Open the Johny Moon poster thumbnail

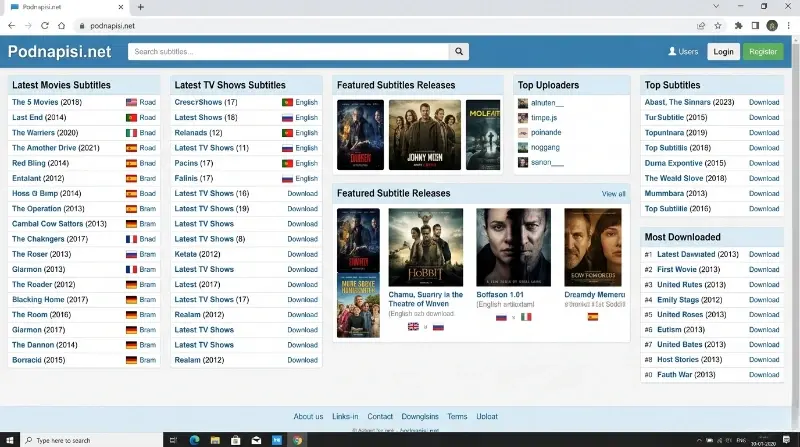(x=424, y=135)
